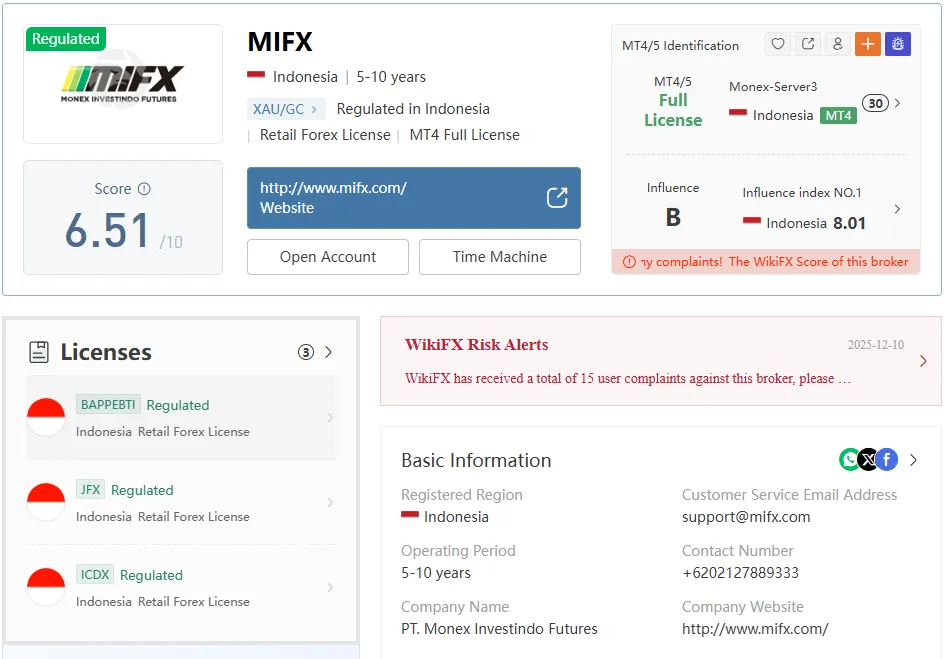Viewport: 944px width, 659px height.
Task: Expand the JFX license row chevron
Action: 330,502
